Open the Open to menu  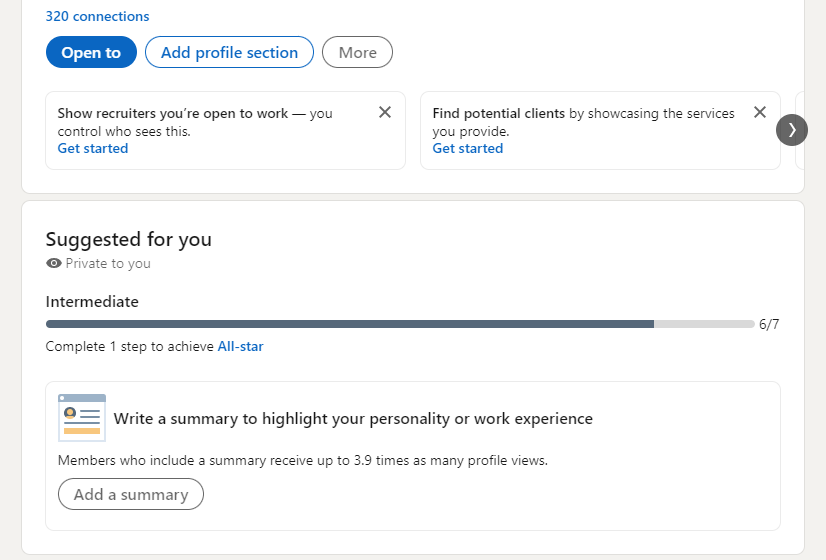(x=91, y=52)
